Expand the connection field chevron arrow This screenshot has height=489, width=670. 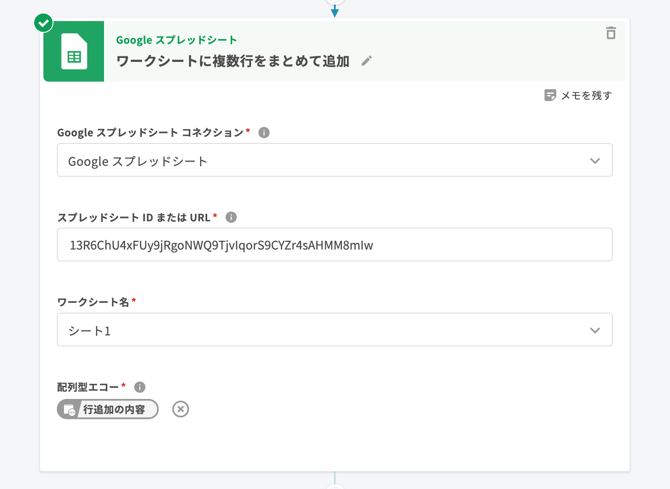594,161
